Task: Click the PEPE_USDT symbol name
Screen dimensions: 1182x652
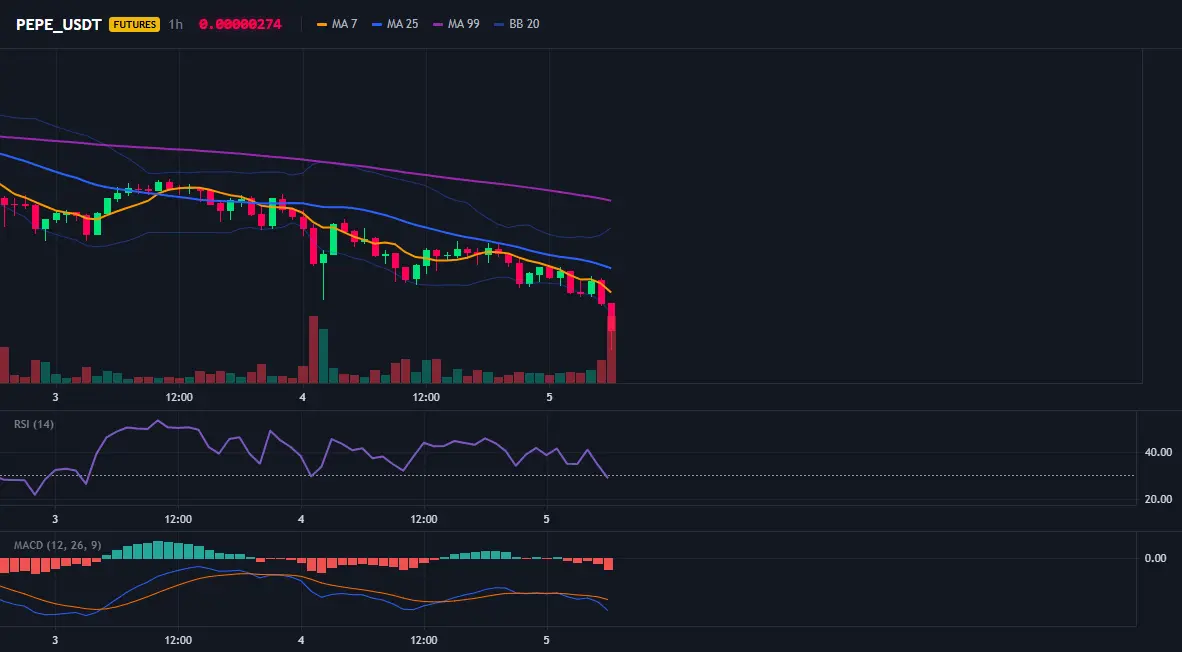Action: click(59, 24)
